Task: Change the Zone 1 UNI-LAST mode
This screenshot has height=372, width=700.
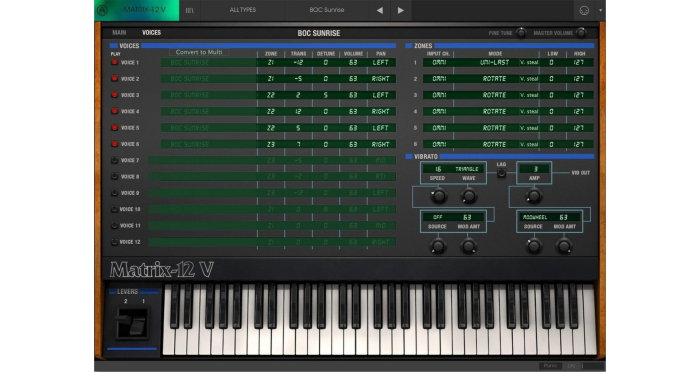Action: (x=495, y=63)
